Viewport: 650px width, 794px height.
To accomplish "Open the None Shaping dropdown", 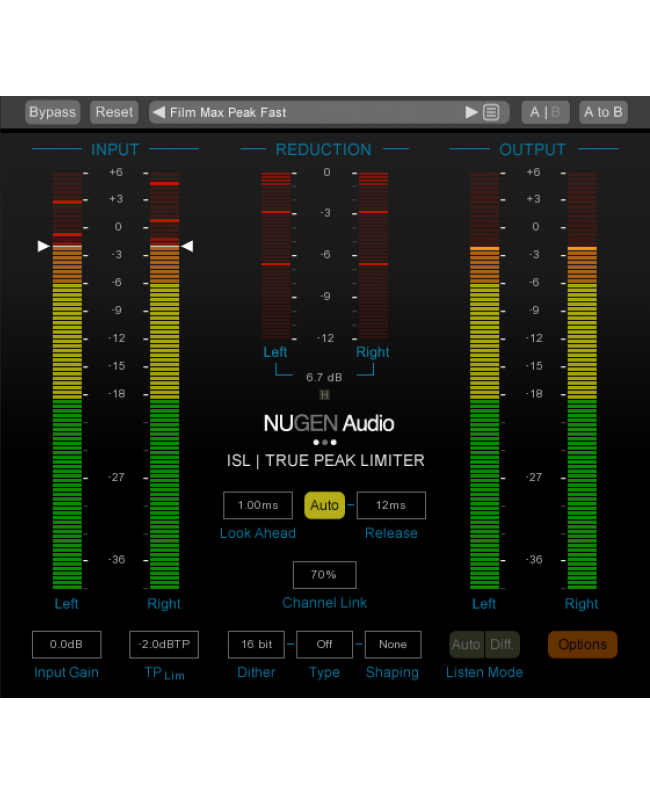I will [x=393, y=645].
